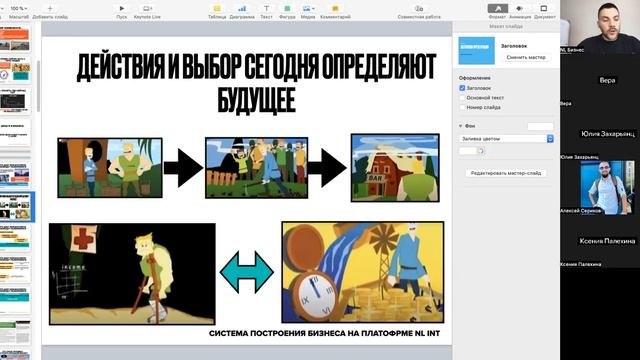Start the slideshow with Пуск
640x360 pixels.
122,8
